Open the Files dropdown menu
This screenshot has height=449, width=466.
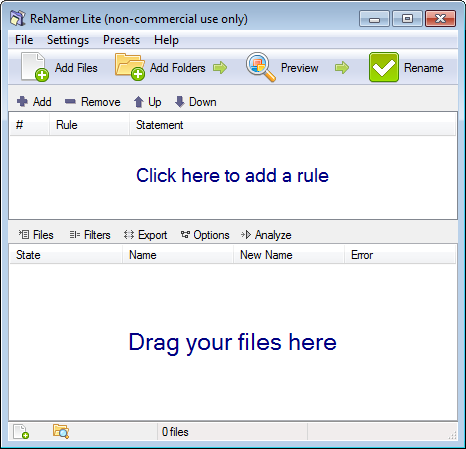tap(36, 235)
